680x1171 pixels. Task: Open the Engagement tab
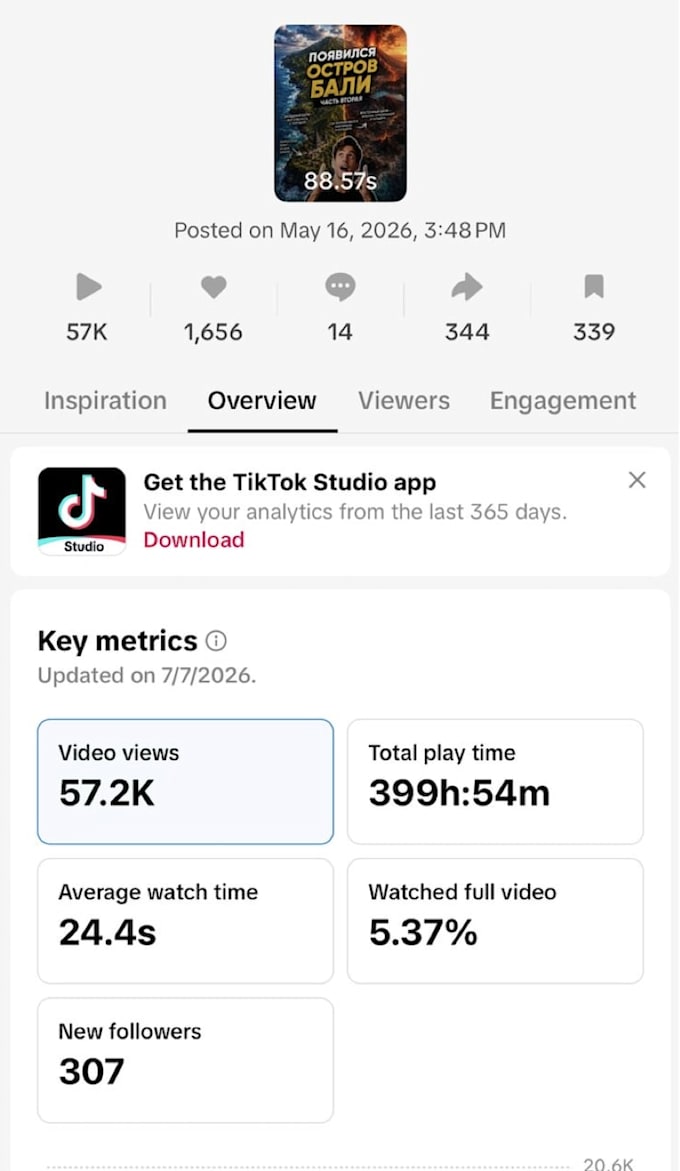click(x=563, y=401)
